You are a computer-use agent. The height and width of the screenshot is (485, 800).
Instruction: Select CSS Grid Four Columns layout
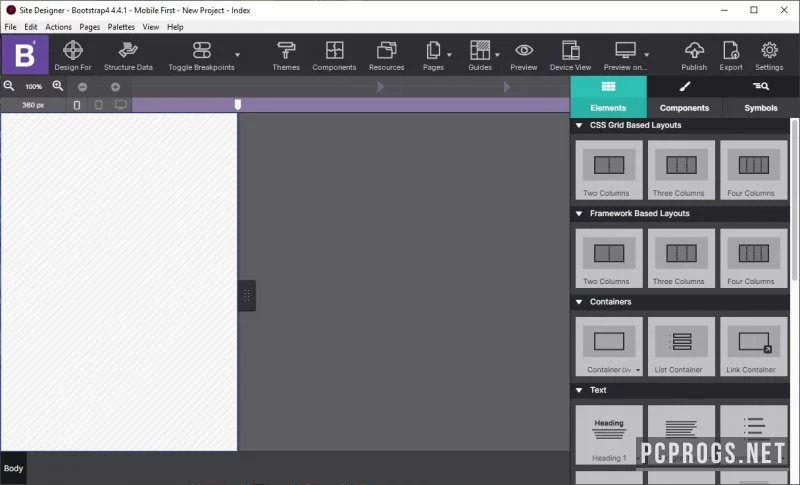coord(754,170)
